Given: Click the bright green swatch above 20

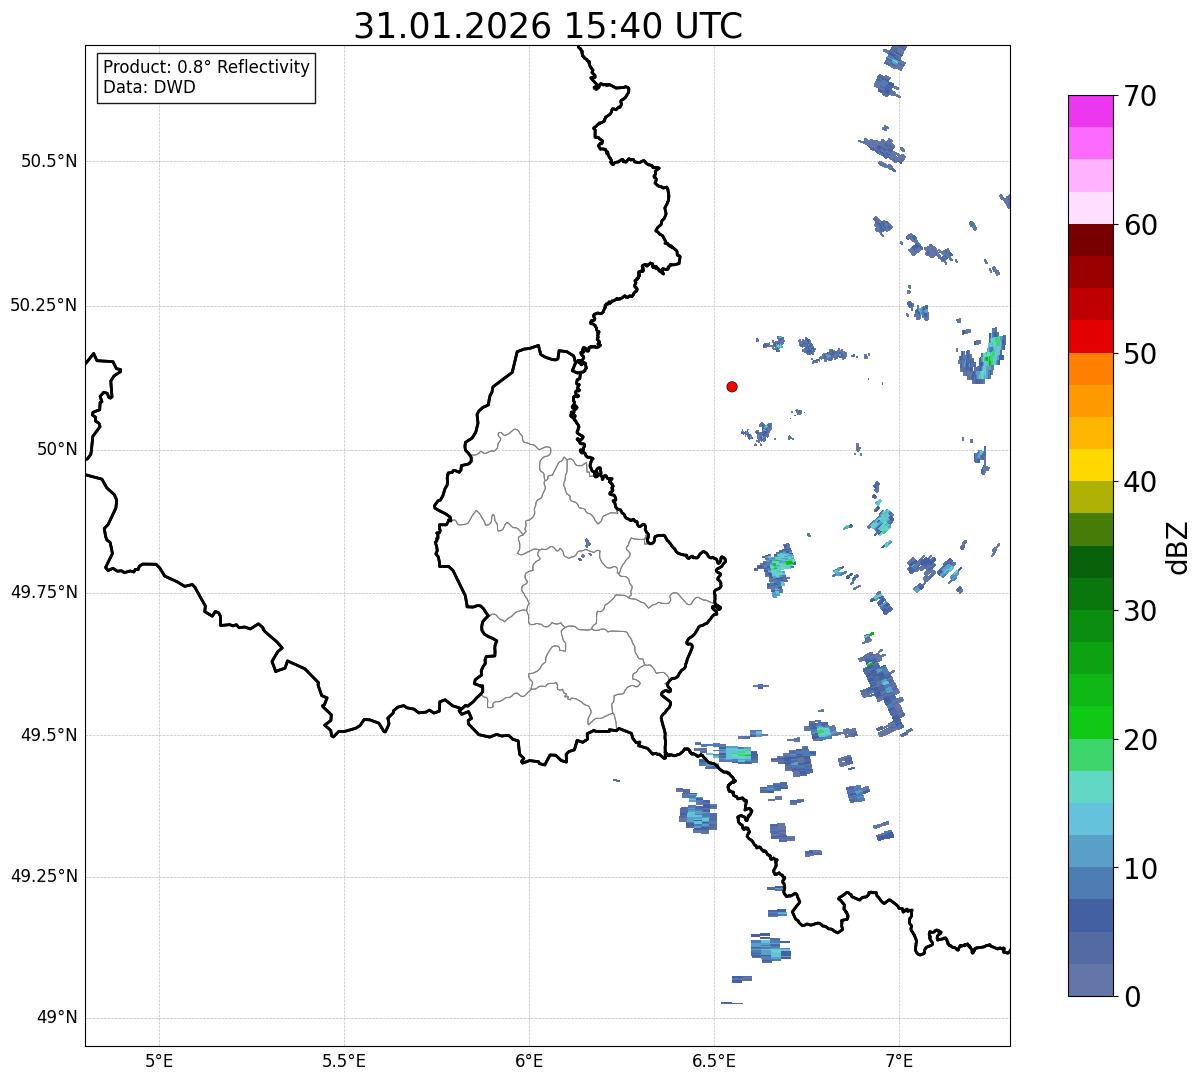Looking at the screenshot, I should point(1090,723).
